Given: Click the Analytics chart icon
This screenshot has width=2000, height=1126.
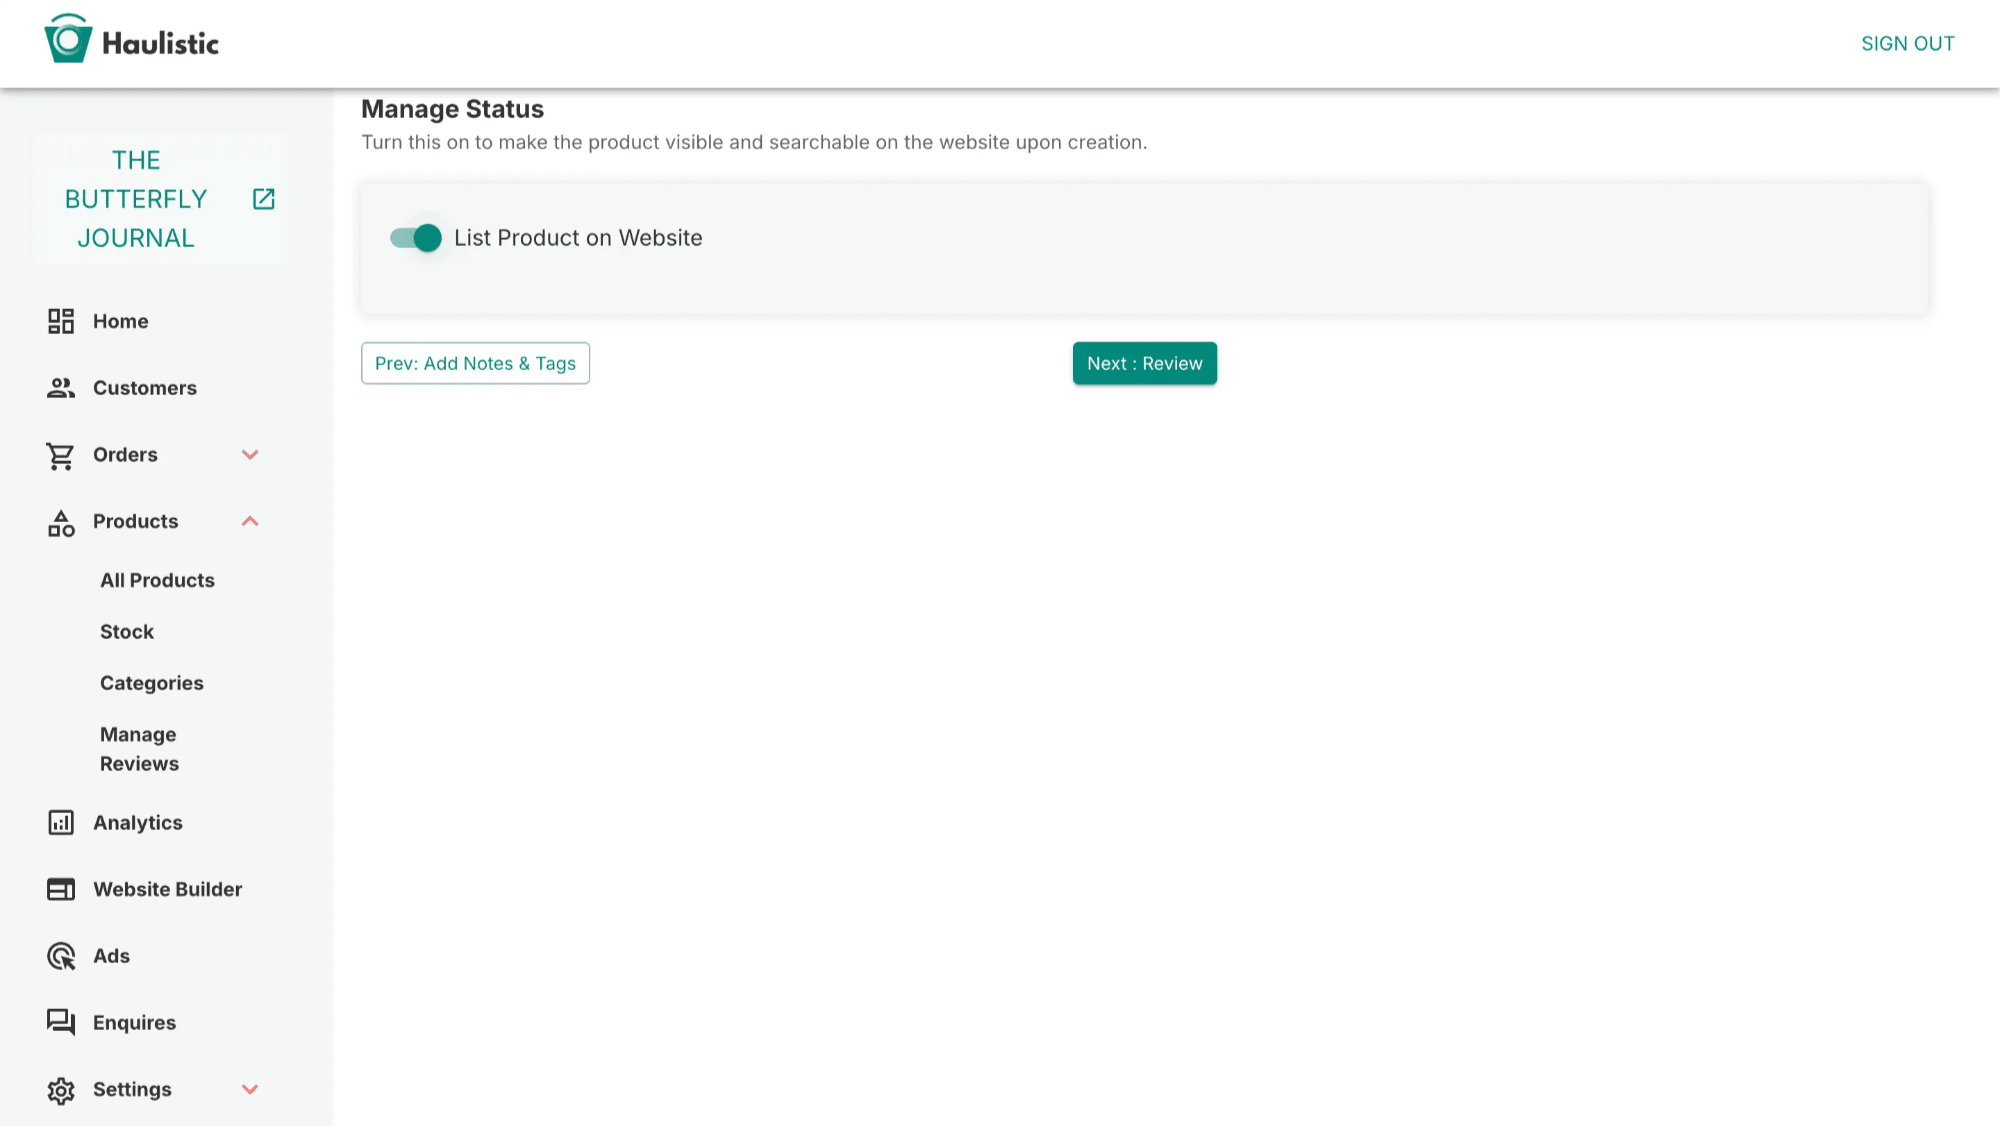Looking at the screenshot, I should pyautogui.click(x=61, y=822).
